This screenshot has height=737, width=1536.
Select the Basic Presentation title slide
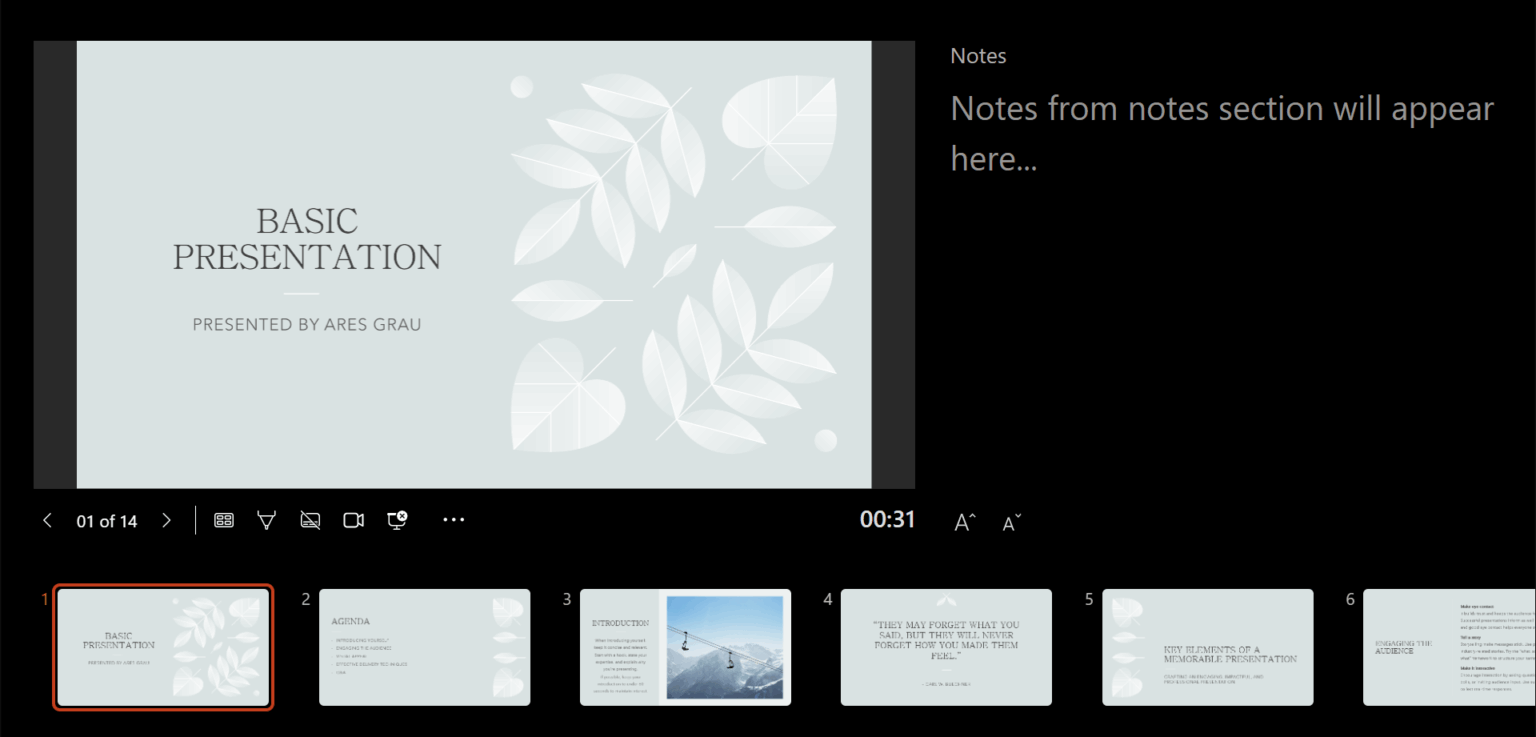[x=163, y=647]
